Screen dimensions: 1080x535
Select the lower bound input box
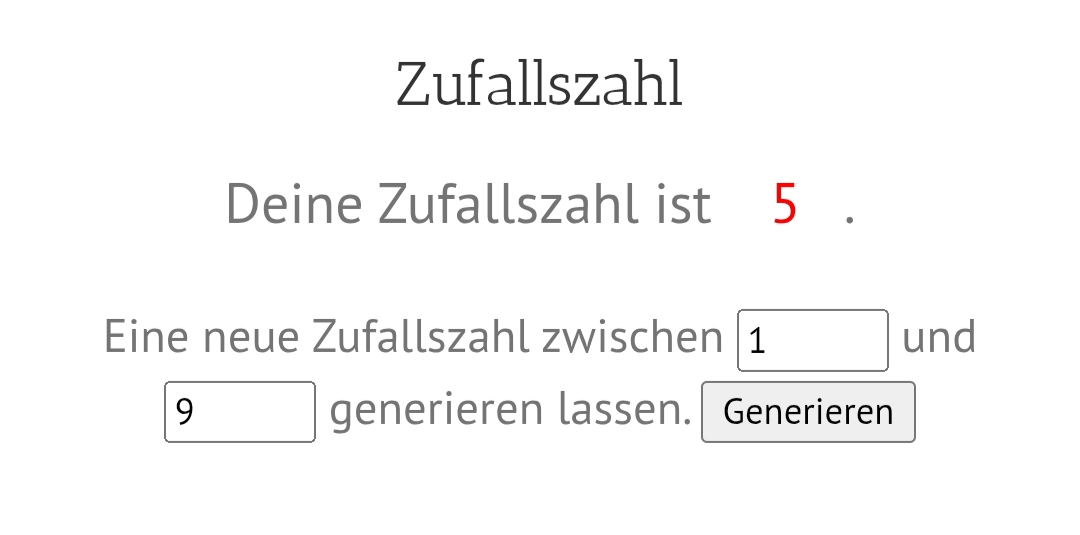[x=812, y=340]
